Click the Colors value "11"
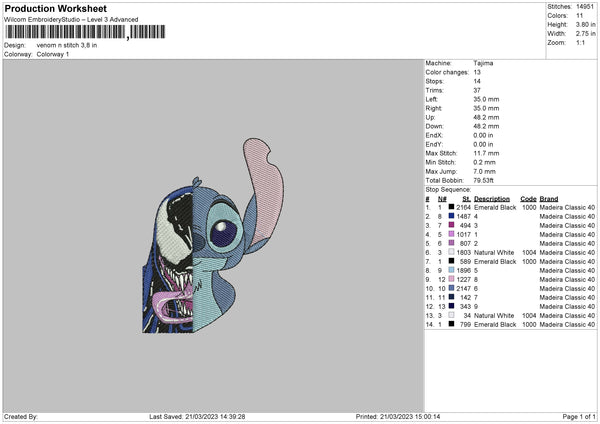 click(579, 16)
